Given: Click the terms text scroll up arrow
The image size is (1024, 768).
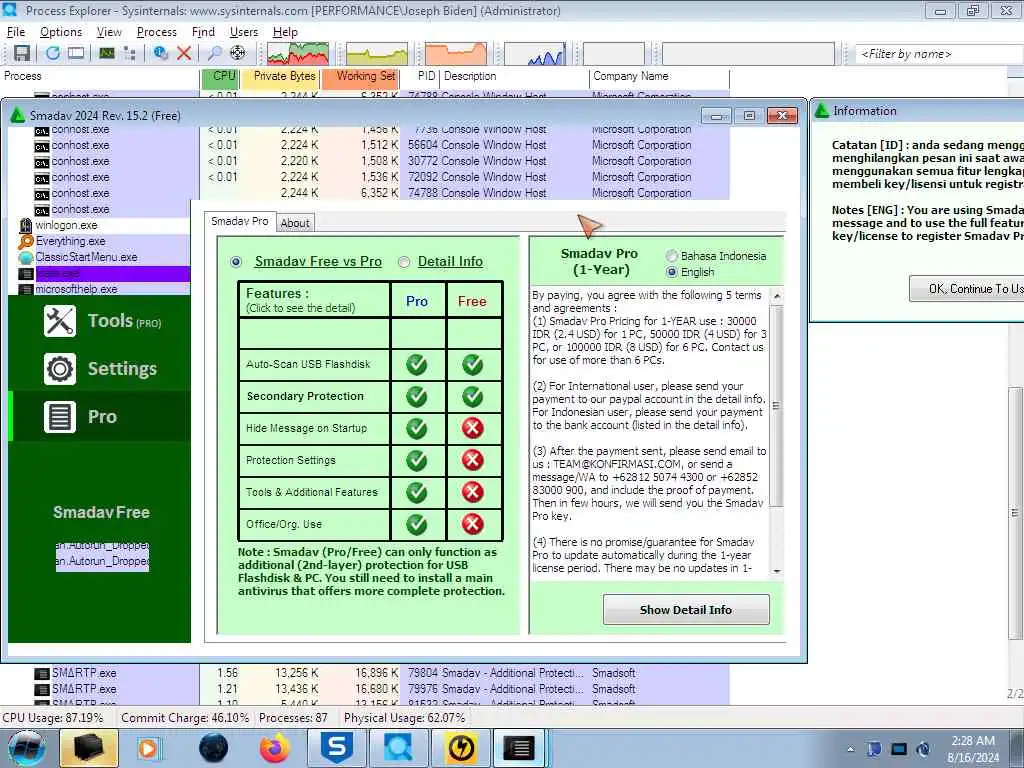Looking at the screenshot, I should pyautogui.click(x=776, y=296).
